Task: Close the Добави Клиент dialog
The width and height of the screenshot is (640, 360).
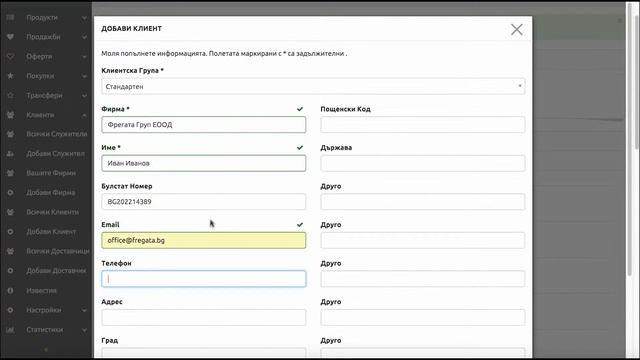Action: [x=517, y=29]
